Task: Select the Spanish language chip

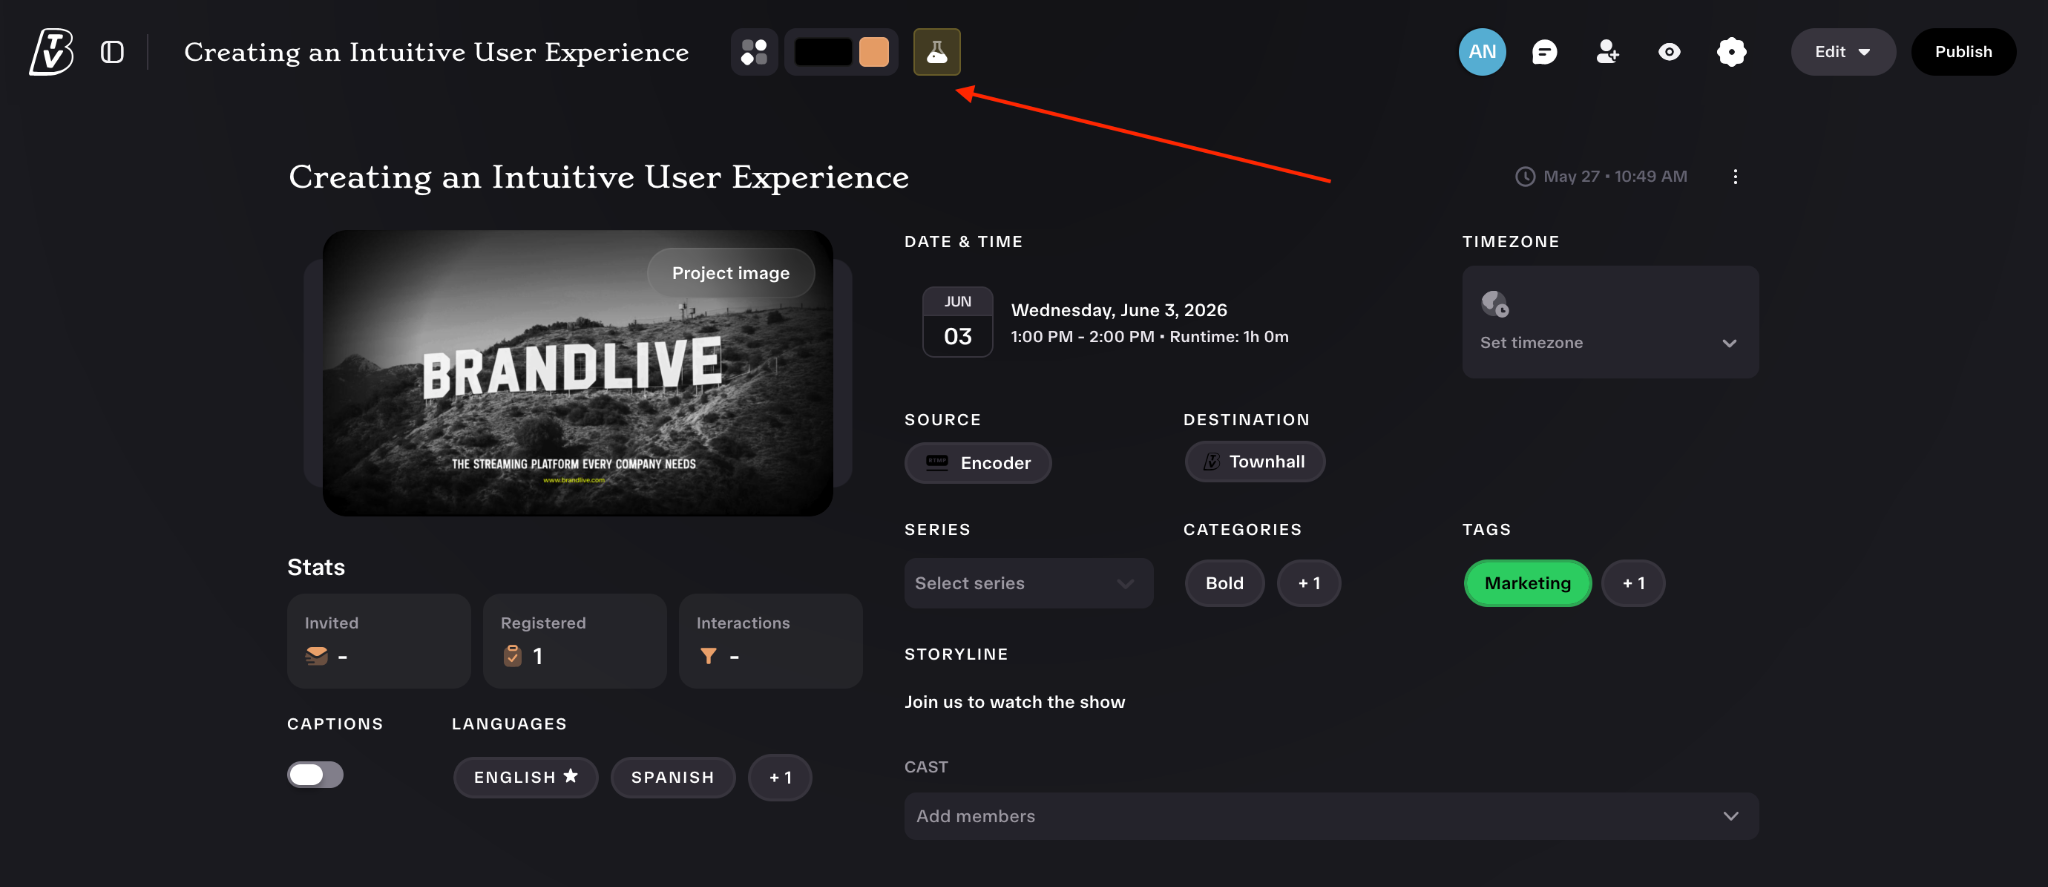Action: [673, 777]
